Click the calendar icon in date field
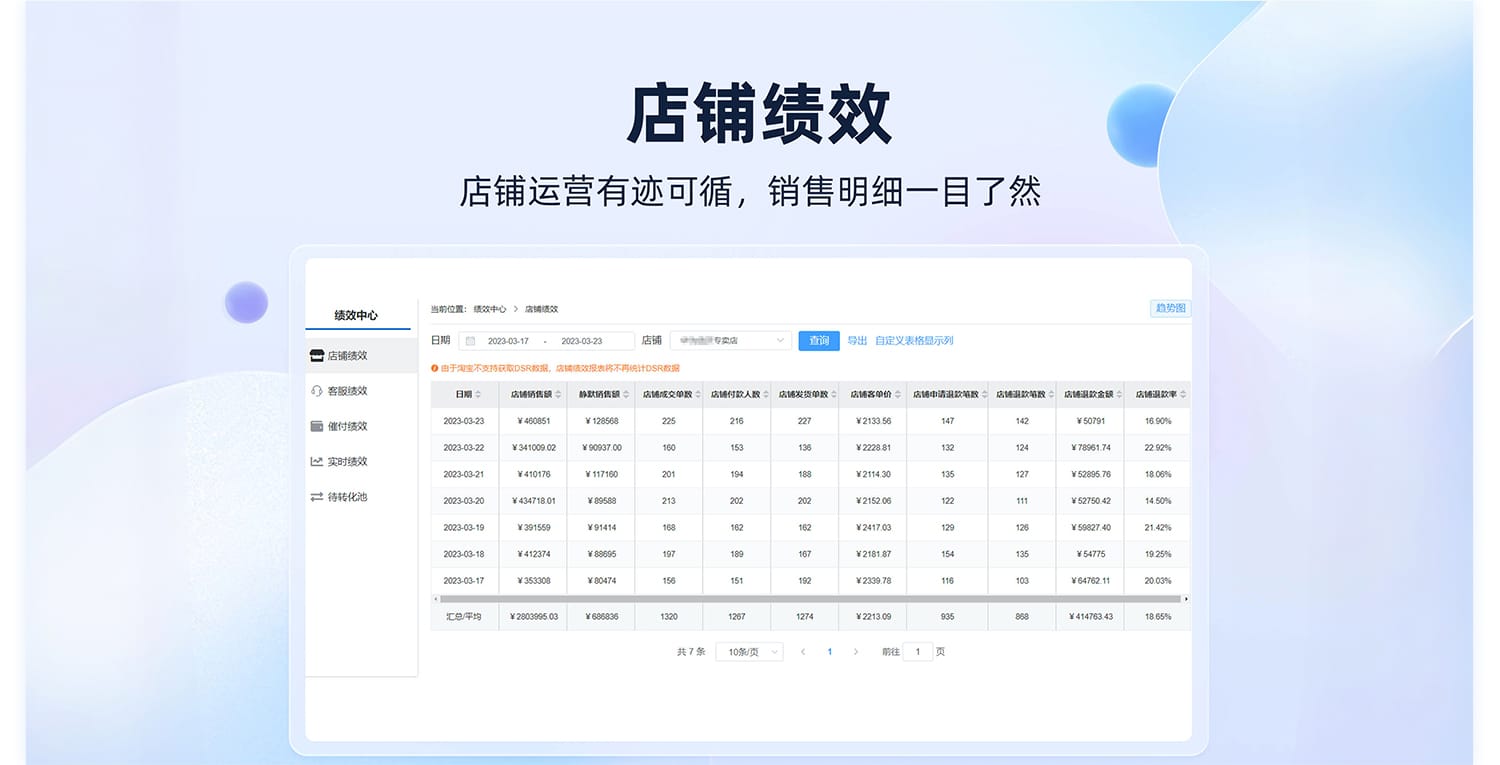 tap(471, 341)
